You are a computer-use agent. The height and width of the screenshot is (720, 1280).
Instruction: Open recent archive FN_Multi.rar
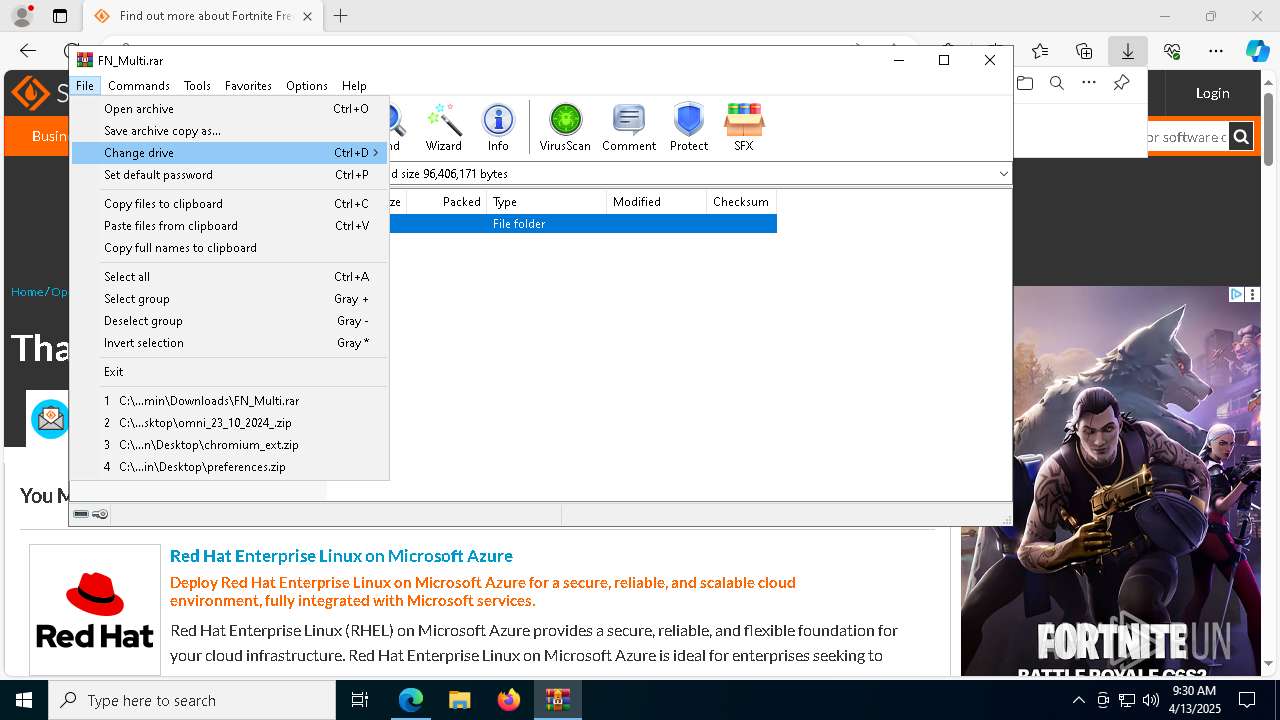pos(229,401)
